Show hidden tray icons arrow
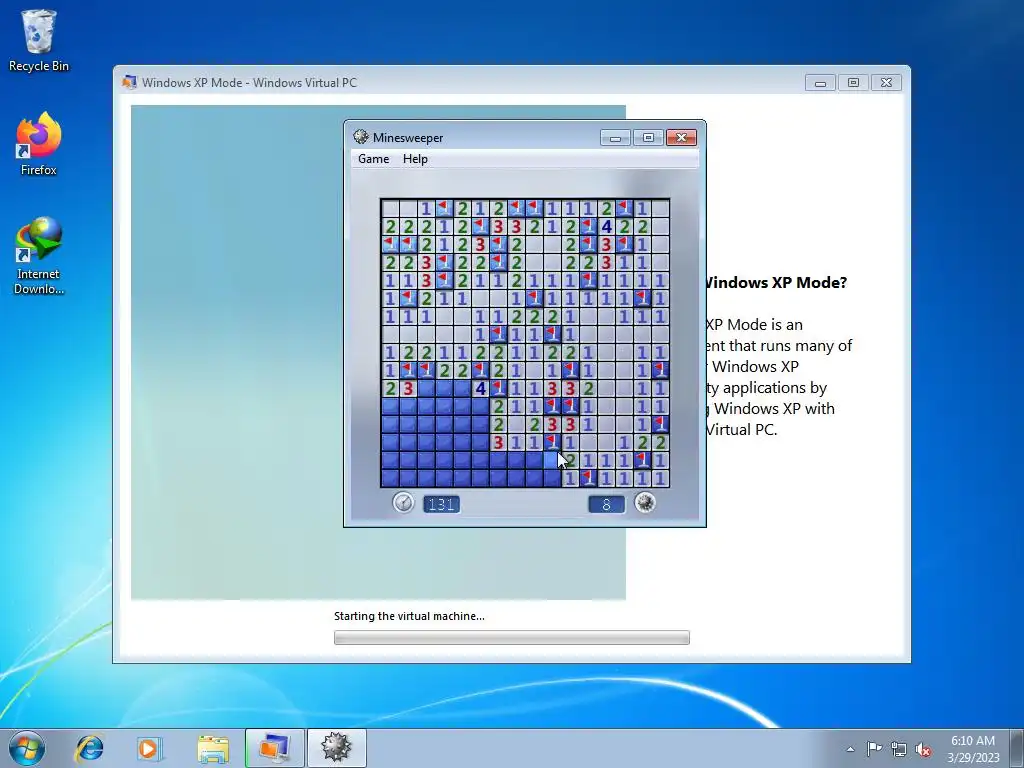Image resolution: width=1024 pixels, height=768 pixels. 850,749
